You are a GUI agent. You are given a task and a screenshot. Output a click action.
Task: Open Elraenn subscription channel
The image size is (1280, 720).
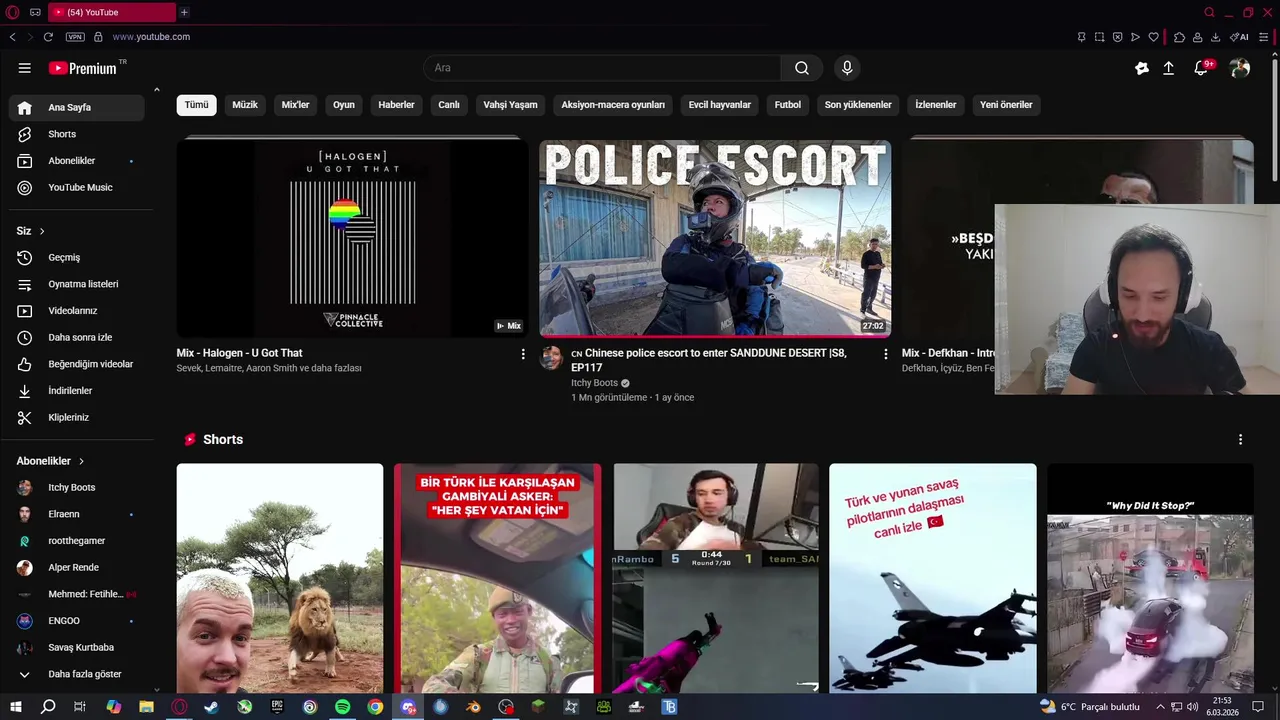pos(76,514)
